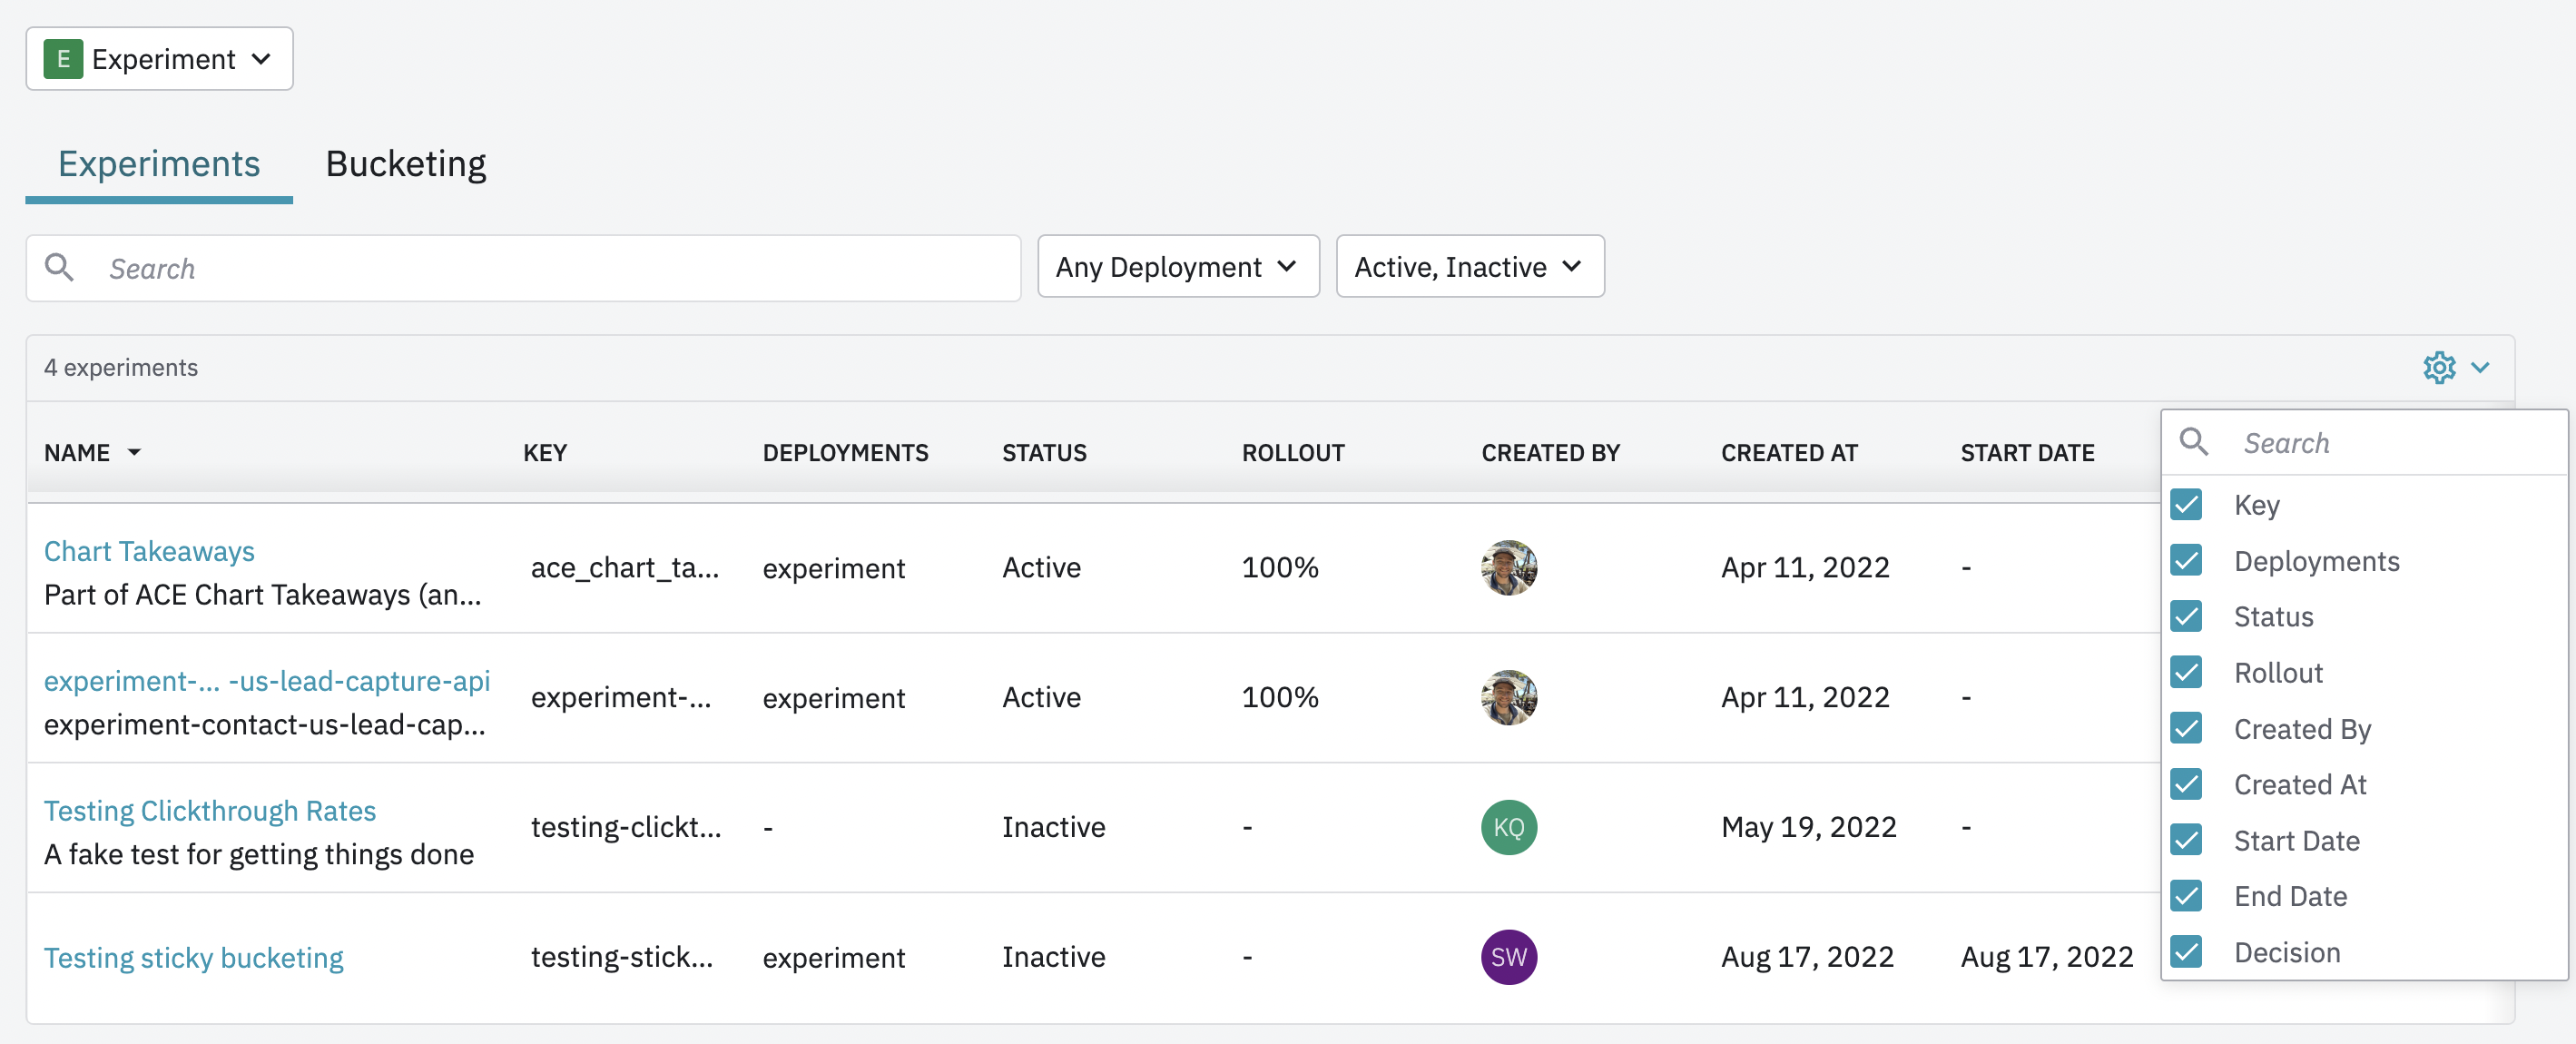Click the green E project icon
The height and width of the screenshot is (1044, 2576).
point(62,59)
